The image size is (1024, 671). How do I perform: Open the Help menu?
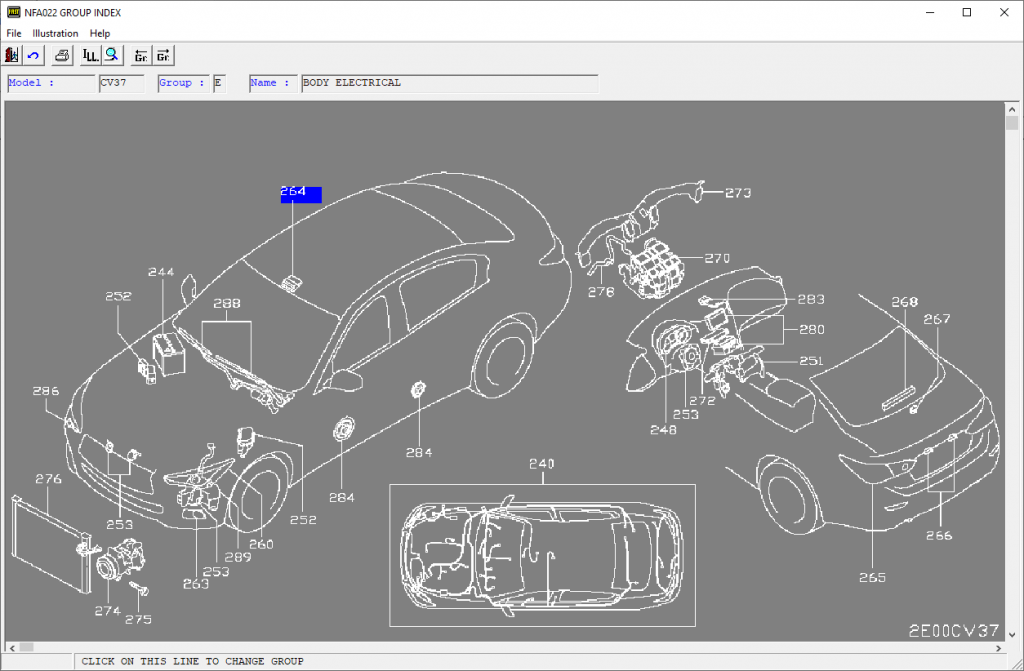tap(100, 33)
